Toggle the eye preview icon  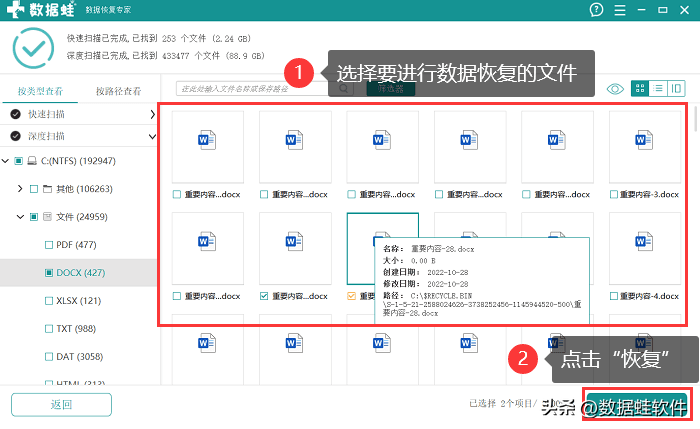coord(615,89)
